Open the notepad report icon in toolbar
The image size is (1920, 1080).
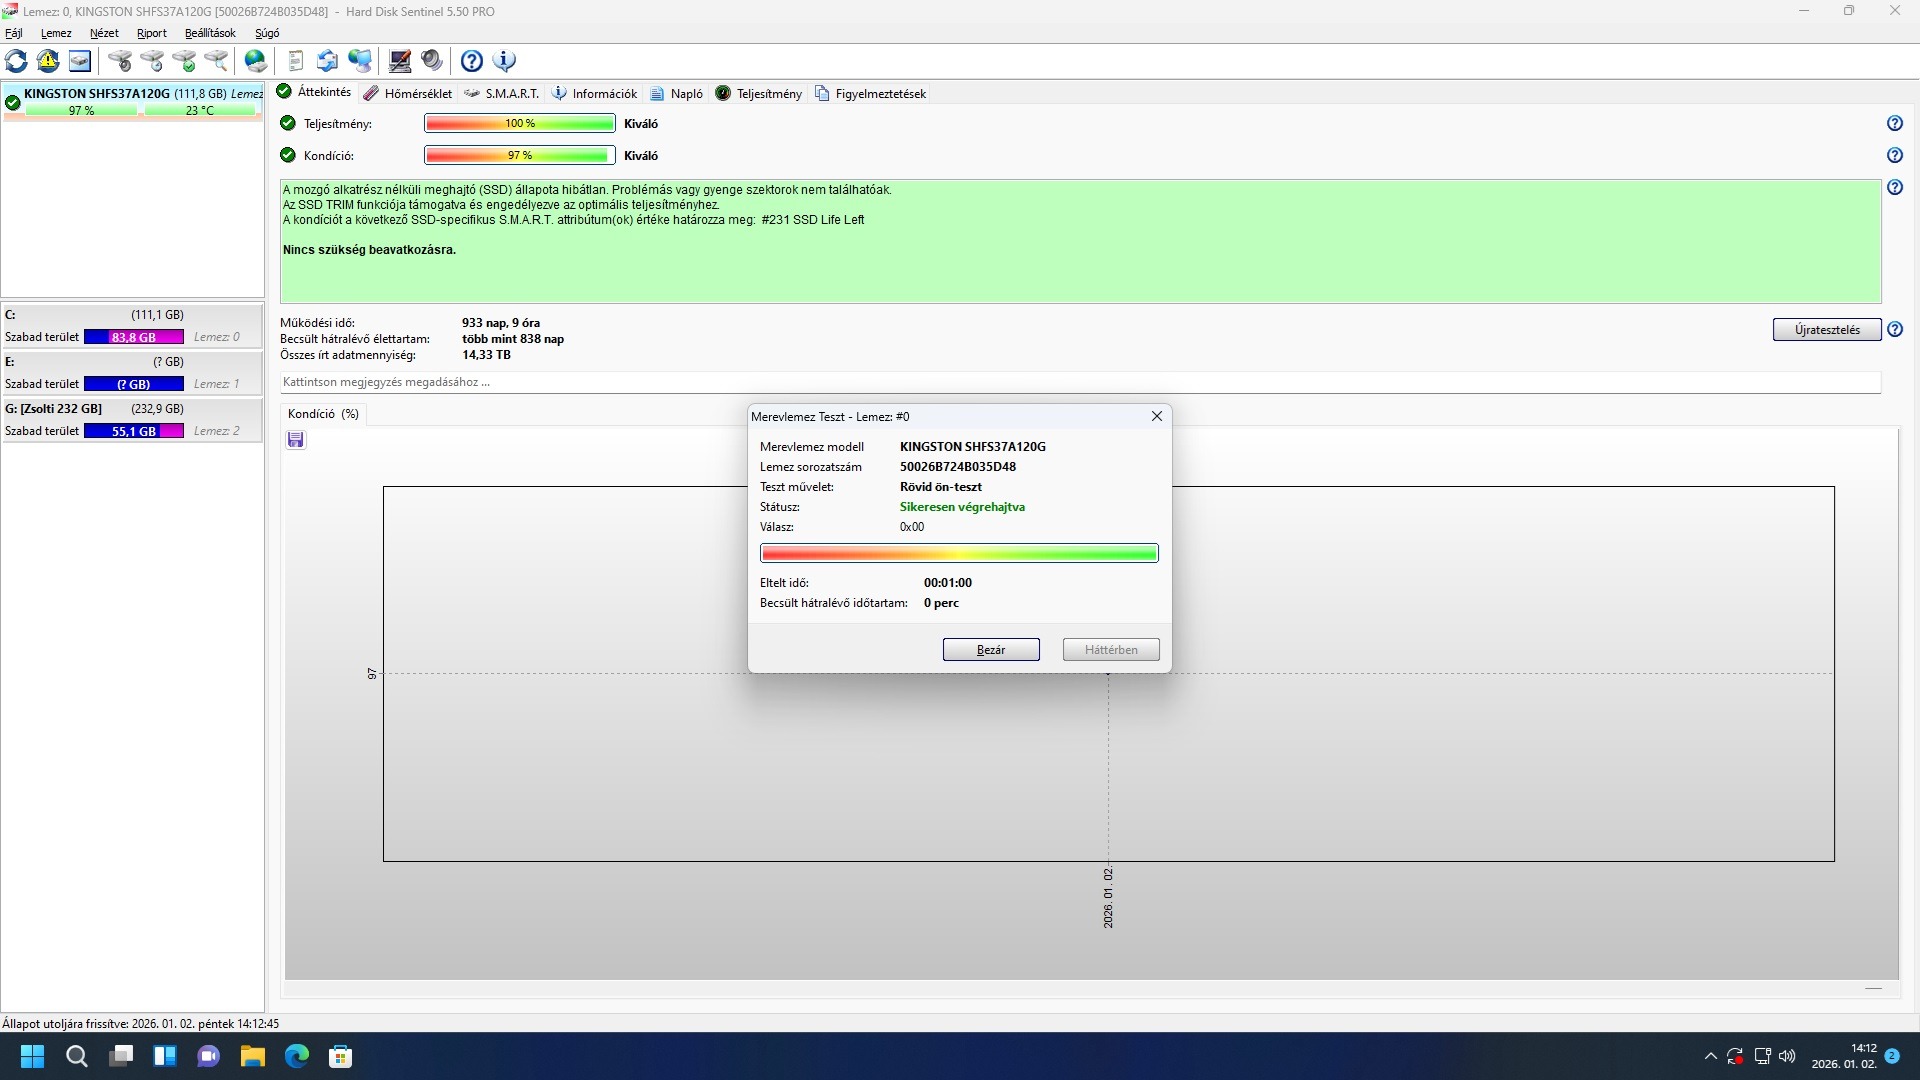[296, 61]
